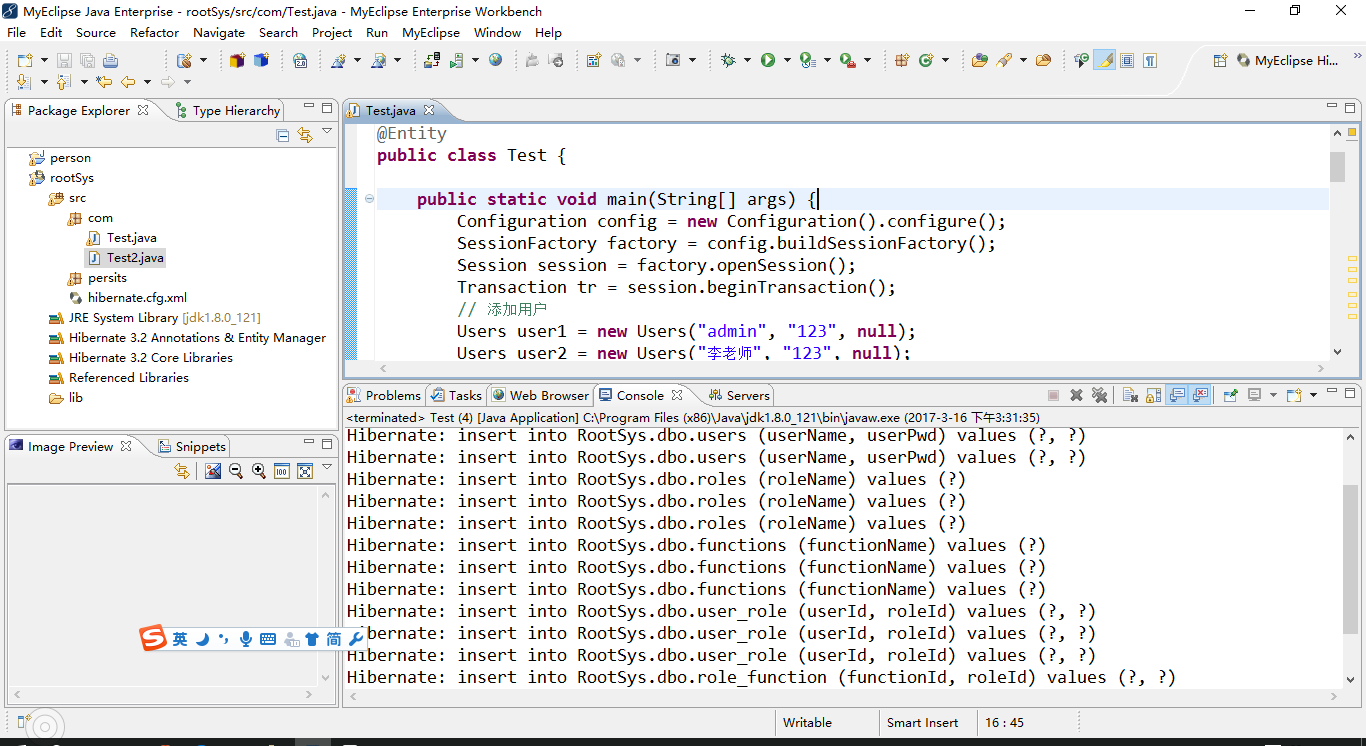The height and width of the screenshot is (746, 1366).
Task: Click the New Java Class green C icon
Action: 926,60
